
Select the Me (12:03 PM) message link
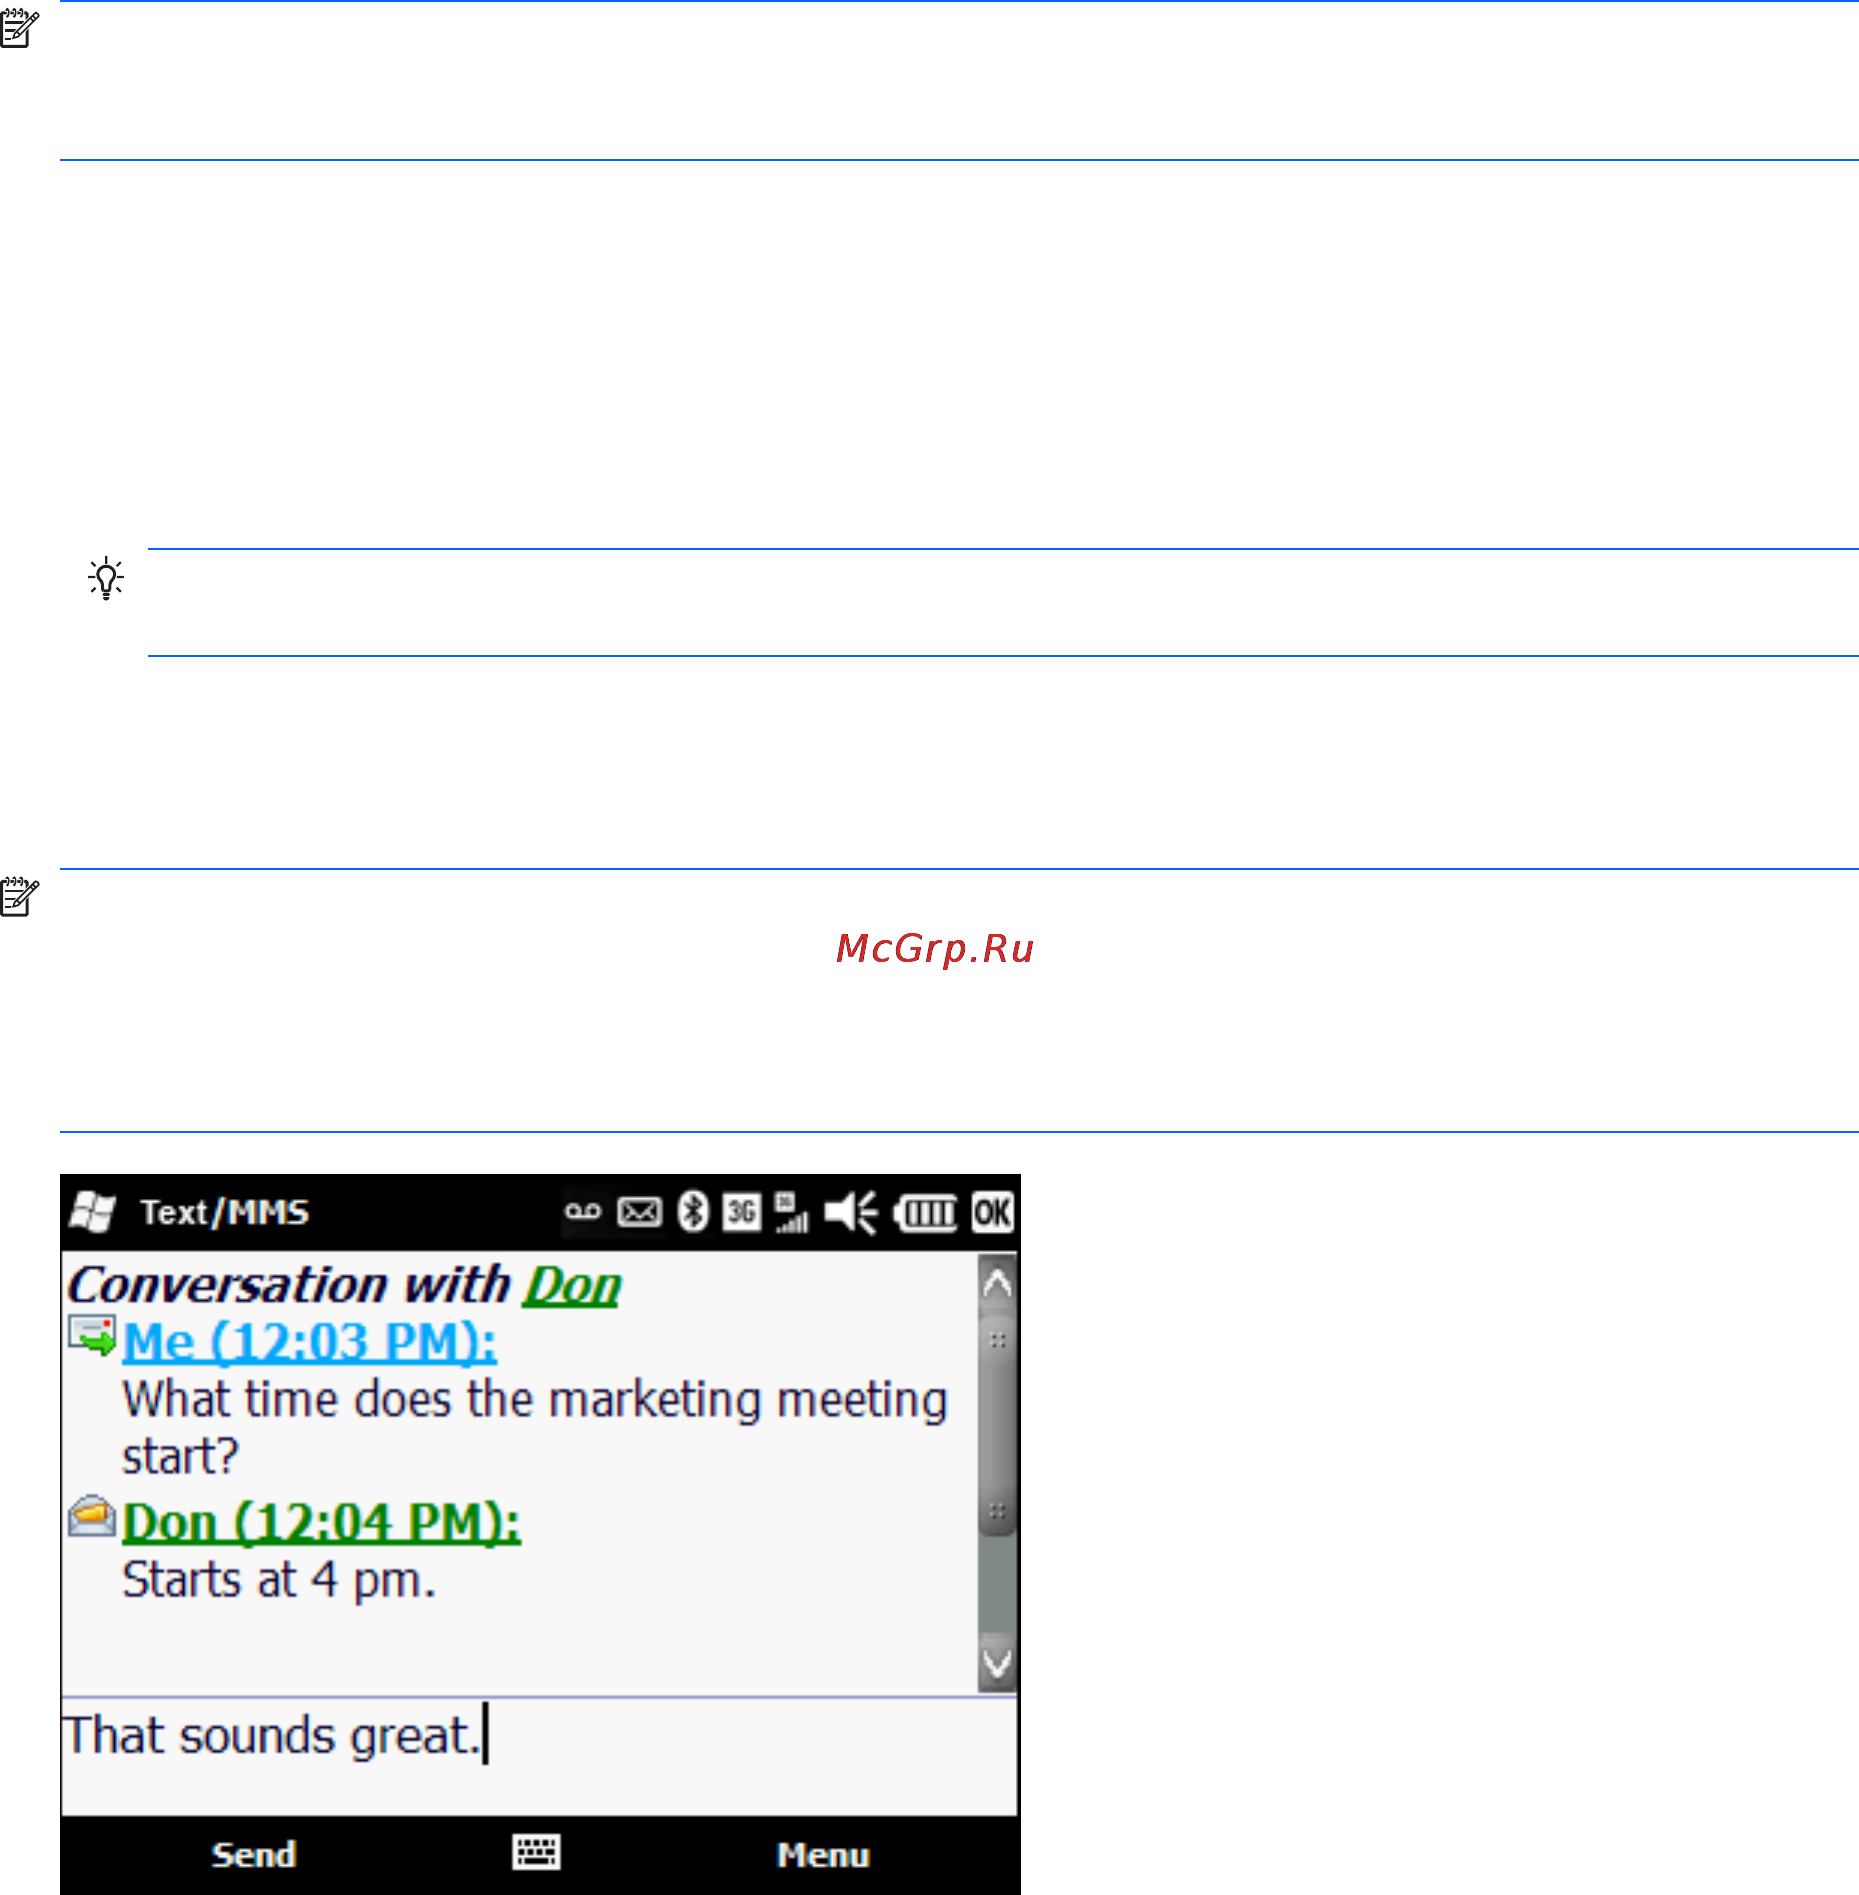[310, 1342]
